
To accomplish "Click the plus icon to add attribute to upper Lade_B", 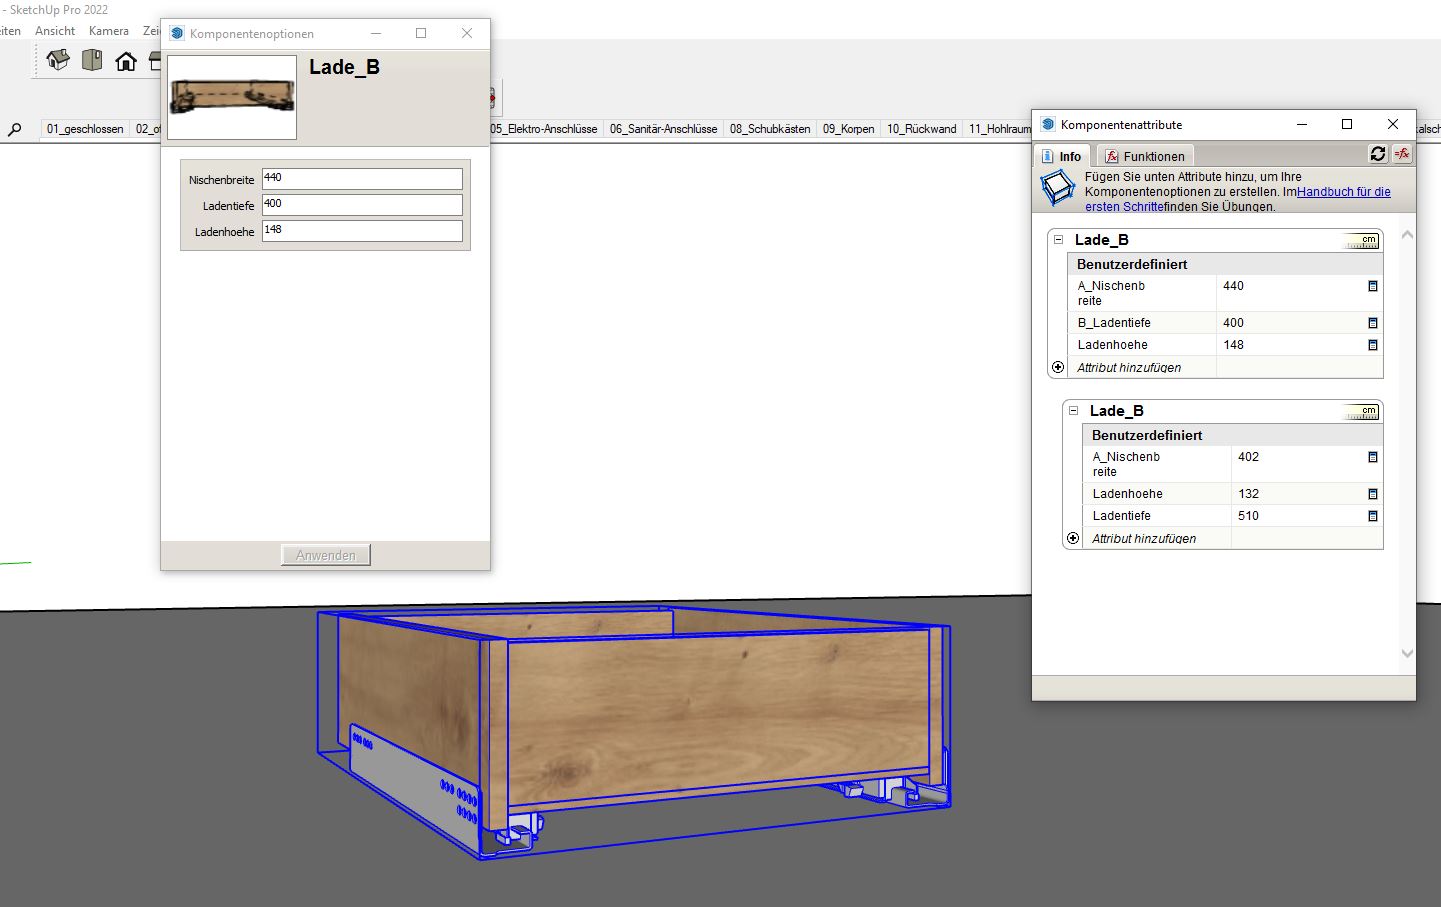I will (x=1058, y=367).
